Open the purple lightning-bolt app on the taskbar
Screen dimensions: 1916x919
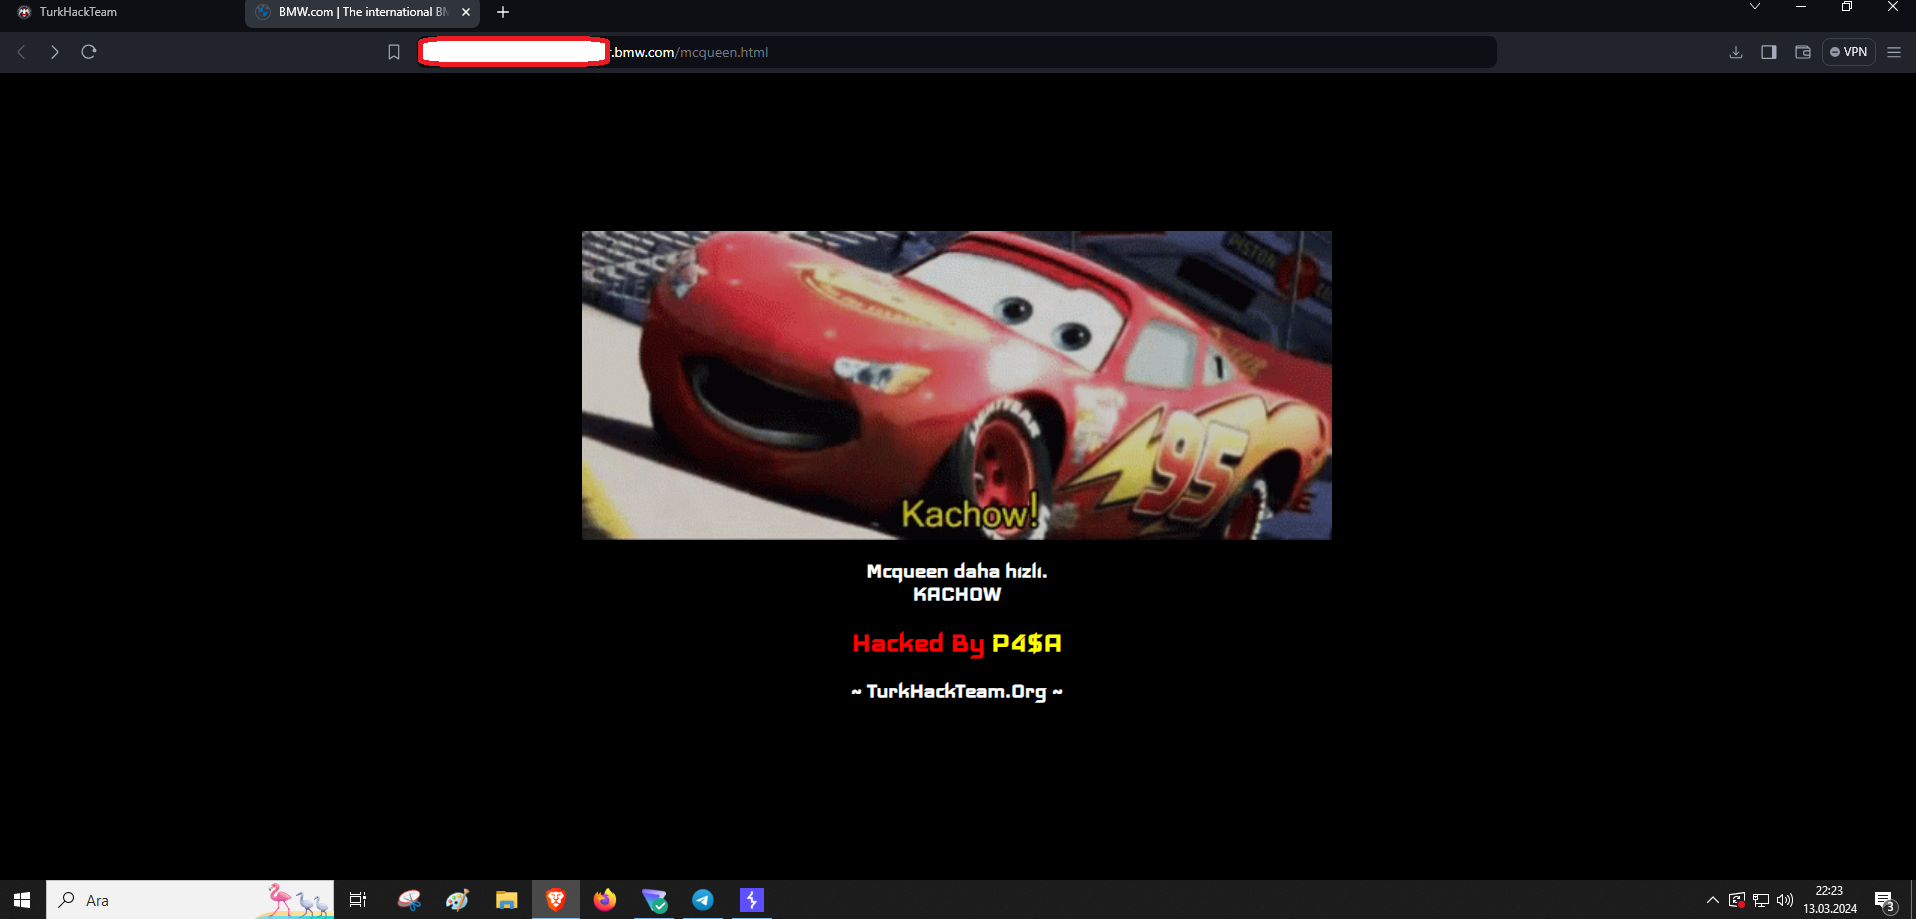pos(752,900)
